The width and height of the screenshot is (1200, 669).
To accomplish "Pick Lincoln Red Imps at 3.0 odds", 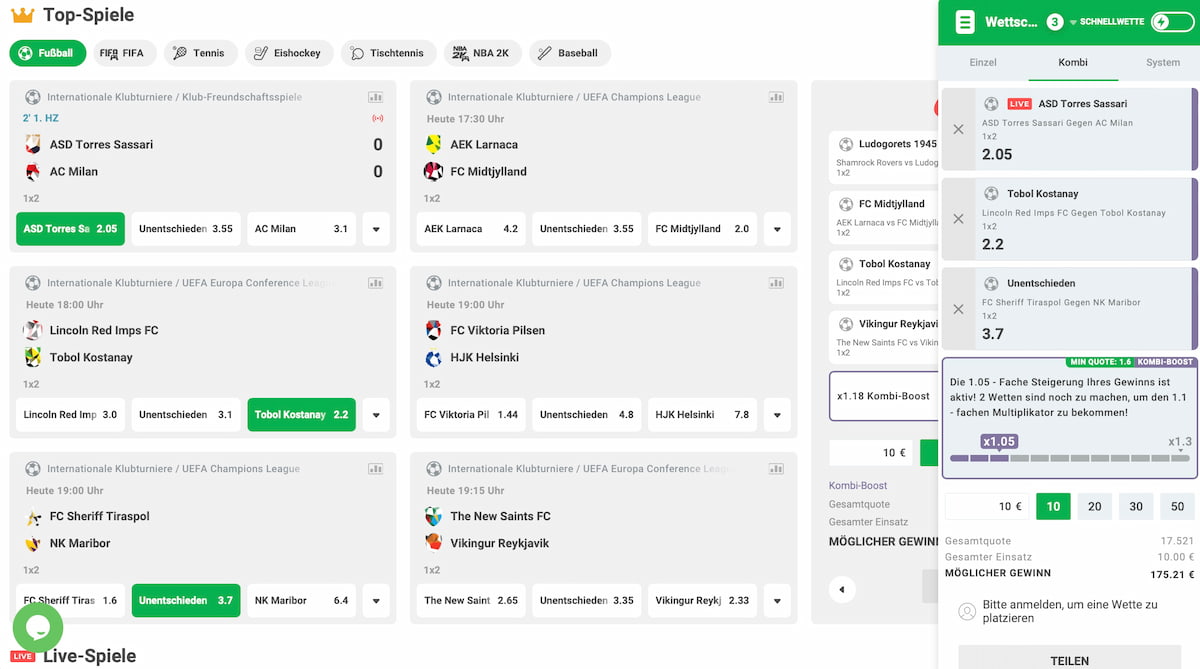I will pos(70,415).
